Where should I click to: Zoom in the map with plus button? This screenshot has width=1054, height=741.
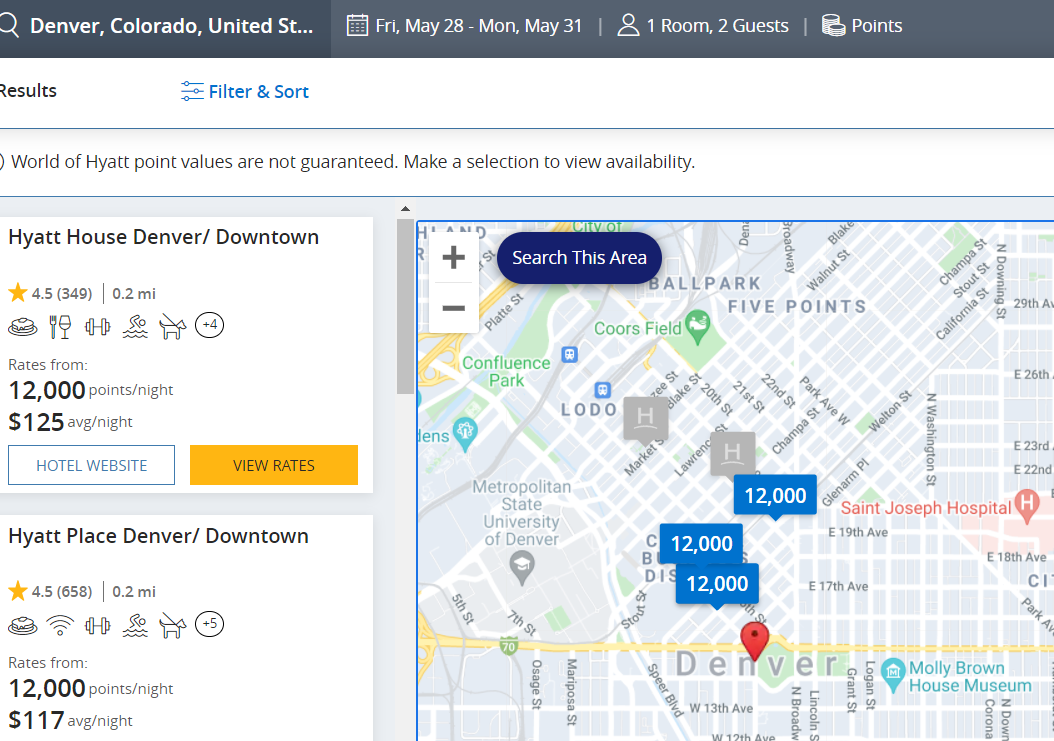(454, 257)
